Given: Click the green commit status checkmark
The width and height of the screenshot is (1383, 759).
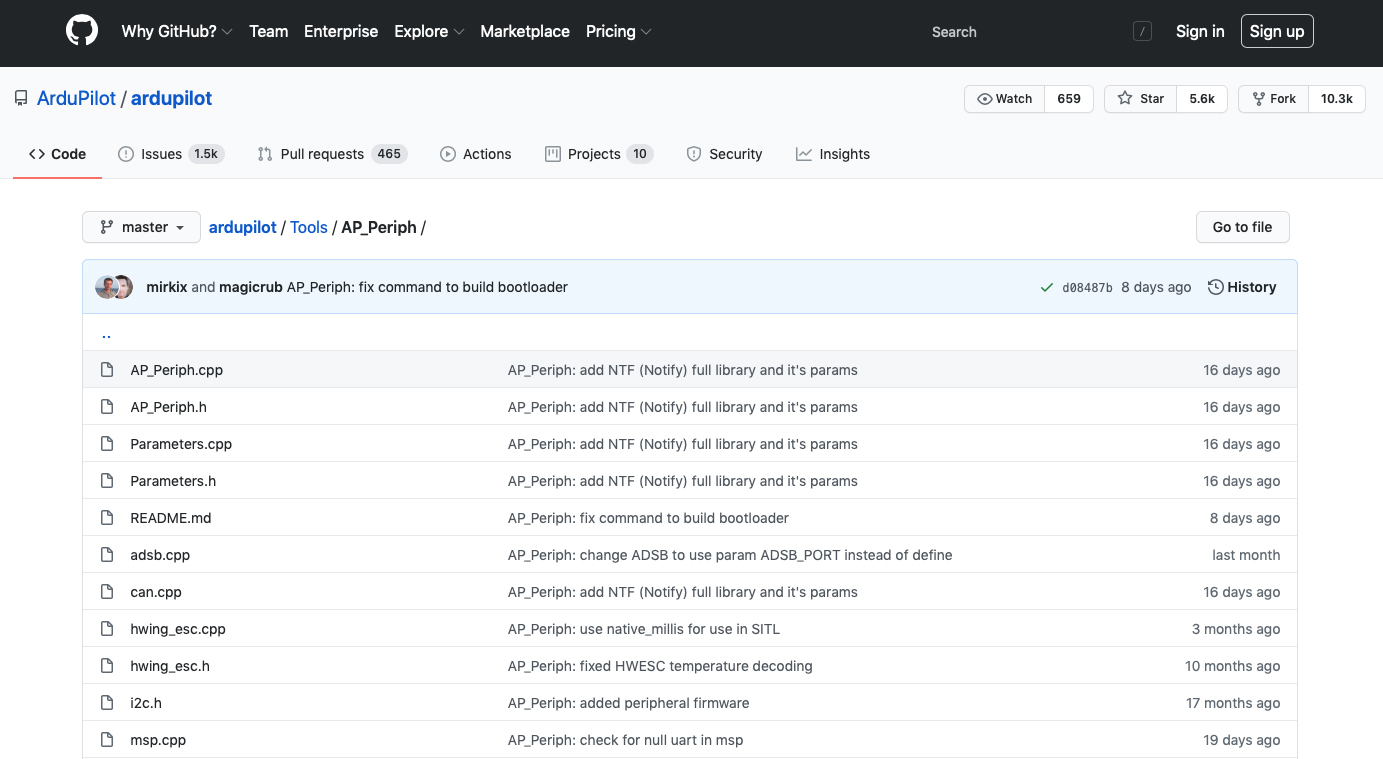Looking at the screenshot, I should point(1047,287).
